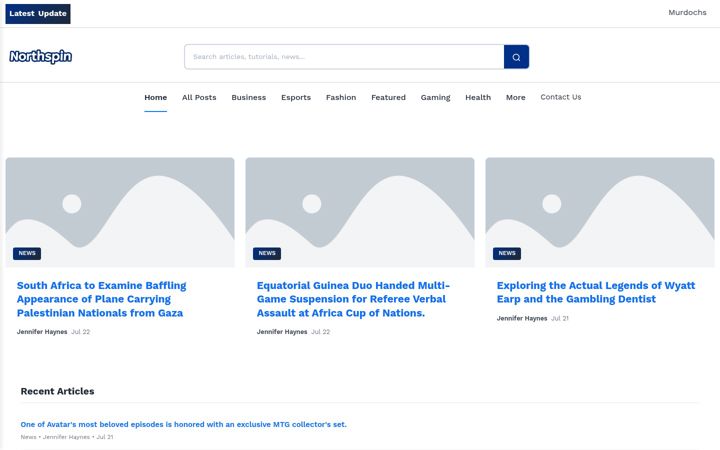Open Equatorial Guinea article thumbnail
This screenshot has height=450, width=720.
coord(360,212)
